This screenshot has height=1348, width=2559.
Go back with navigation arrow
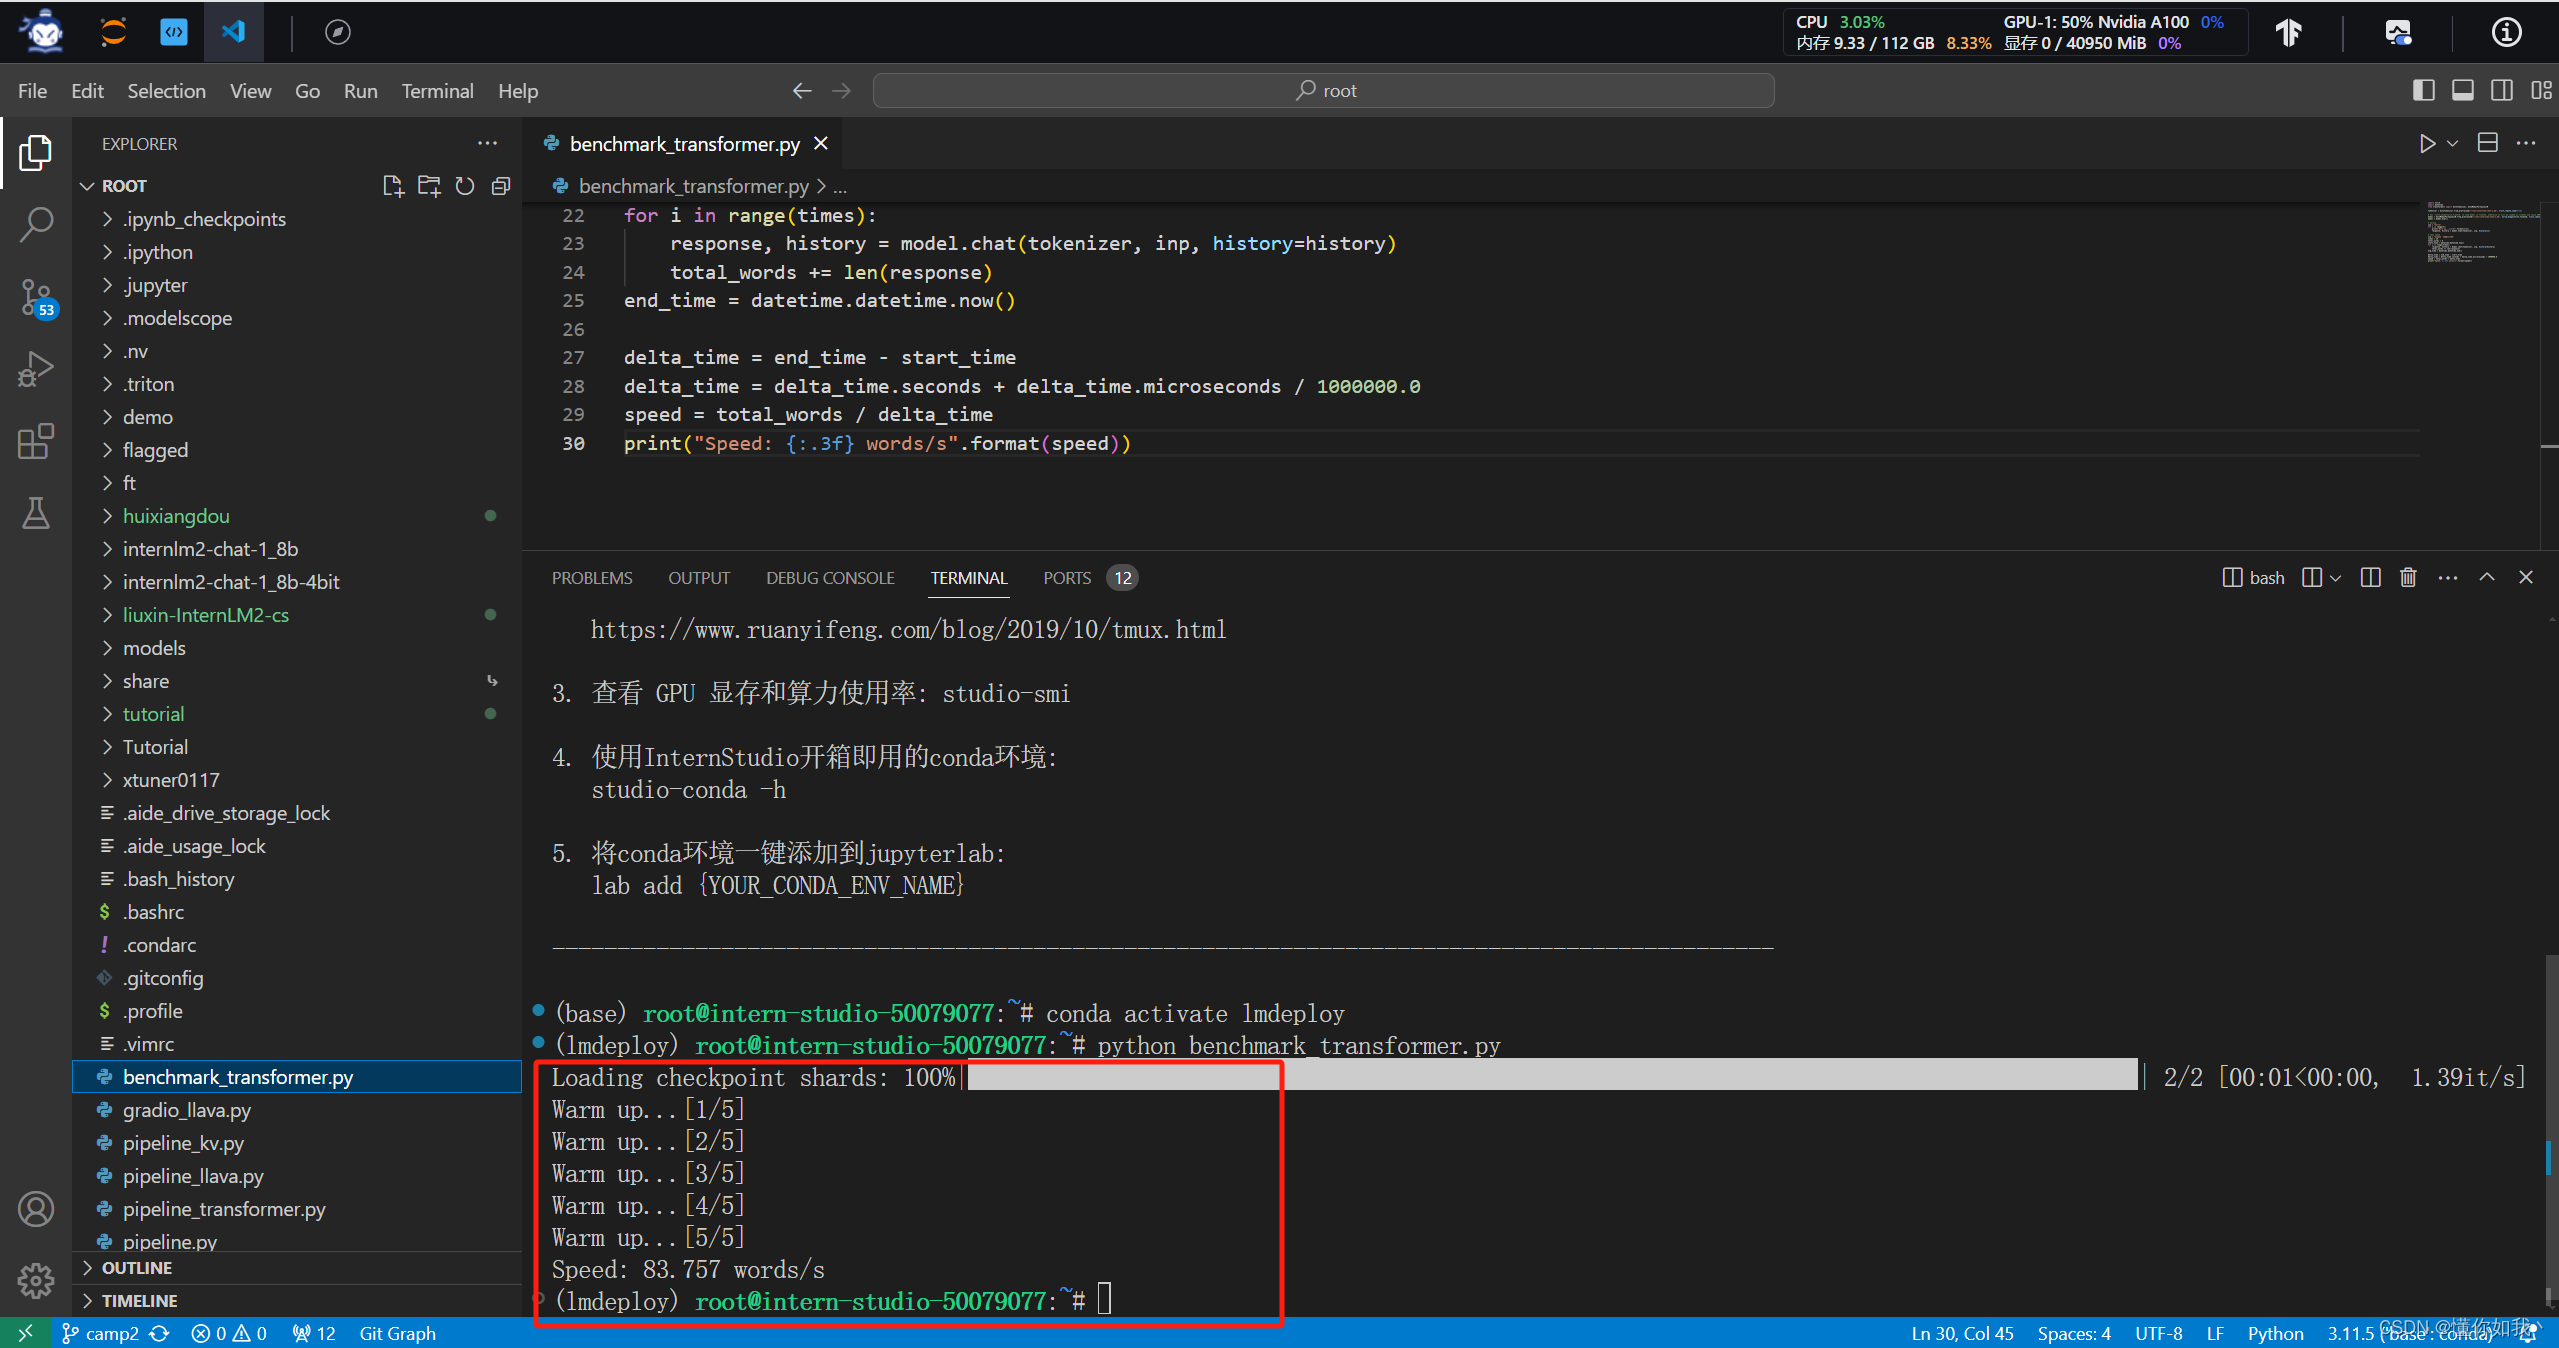802,91
